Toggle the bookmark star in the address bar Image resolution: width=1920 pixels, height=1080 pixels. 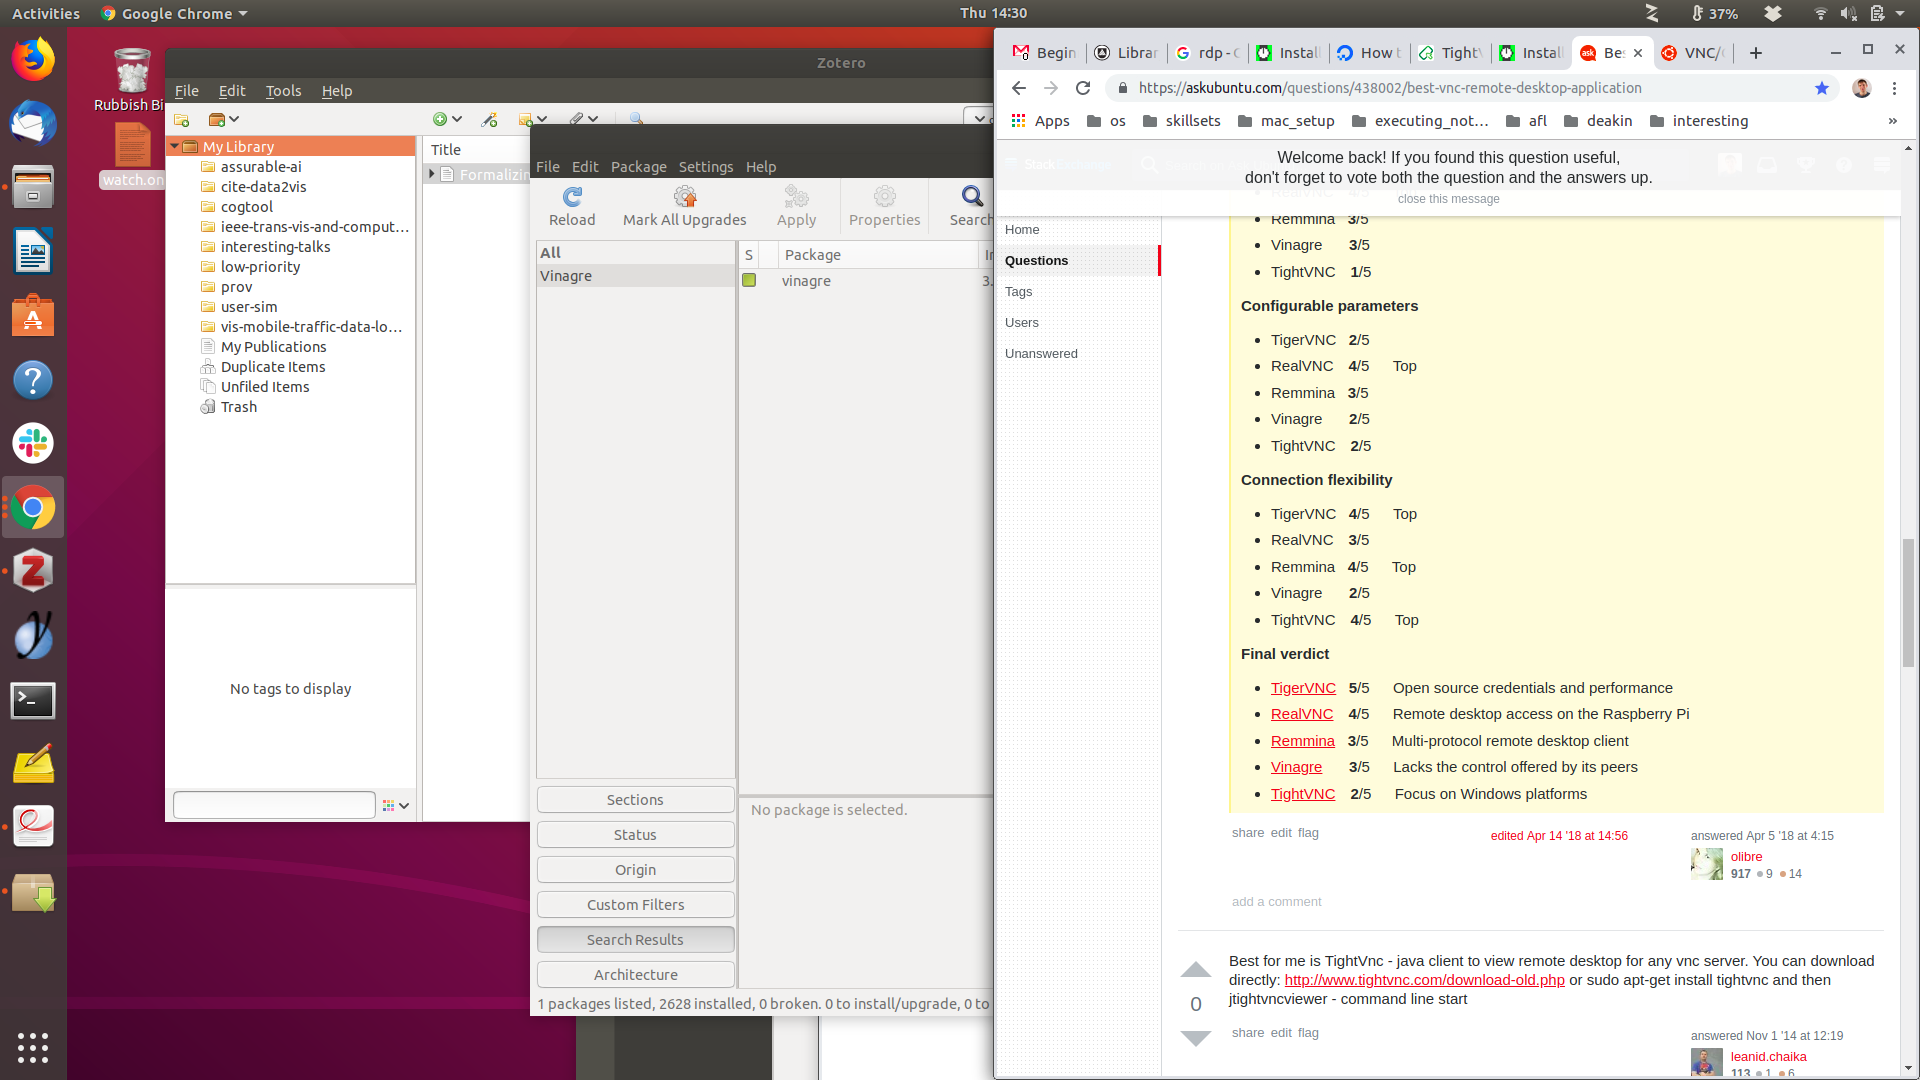pyautogui.click(x=1822, y=88)
